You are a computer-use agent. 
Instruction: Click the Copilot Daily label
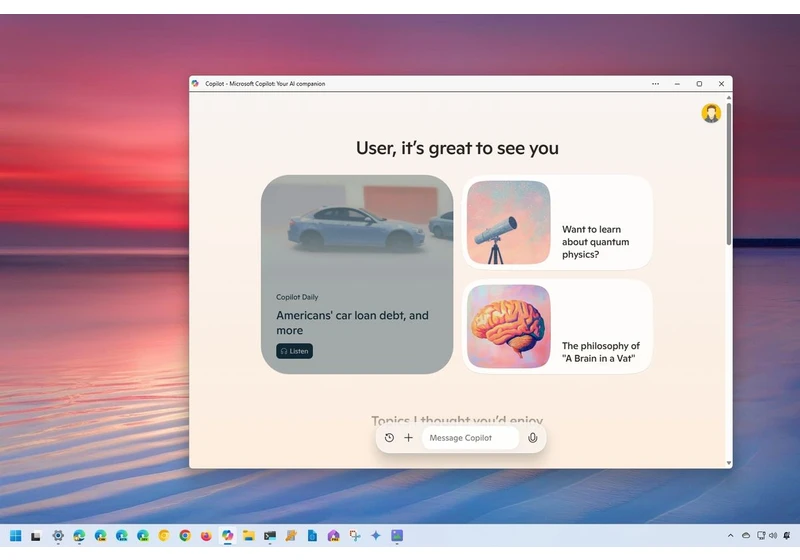[297, 297]
